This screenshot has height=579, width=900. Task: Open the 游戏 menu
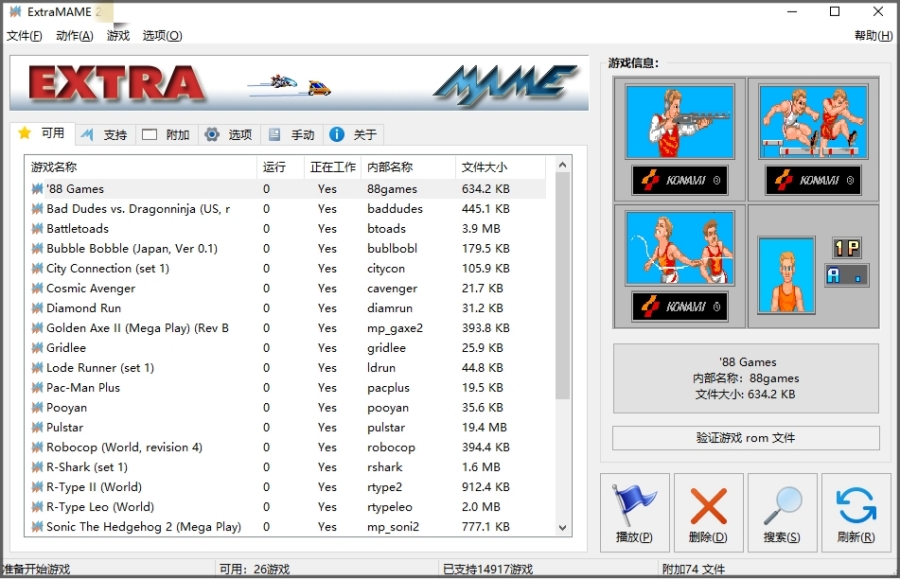point(117,35)
